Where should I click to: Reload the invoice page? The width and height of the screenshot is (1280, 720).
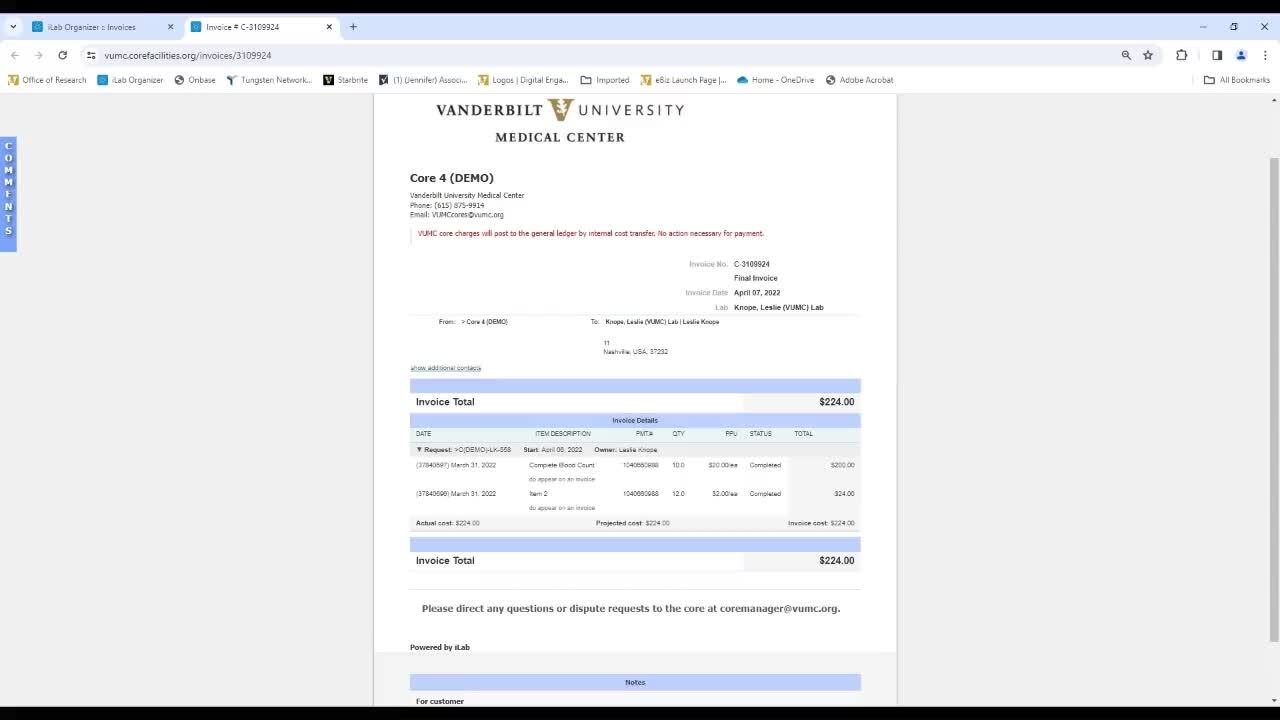(x=62, y=55)
